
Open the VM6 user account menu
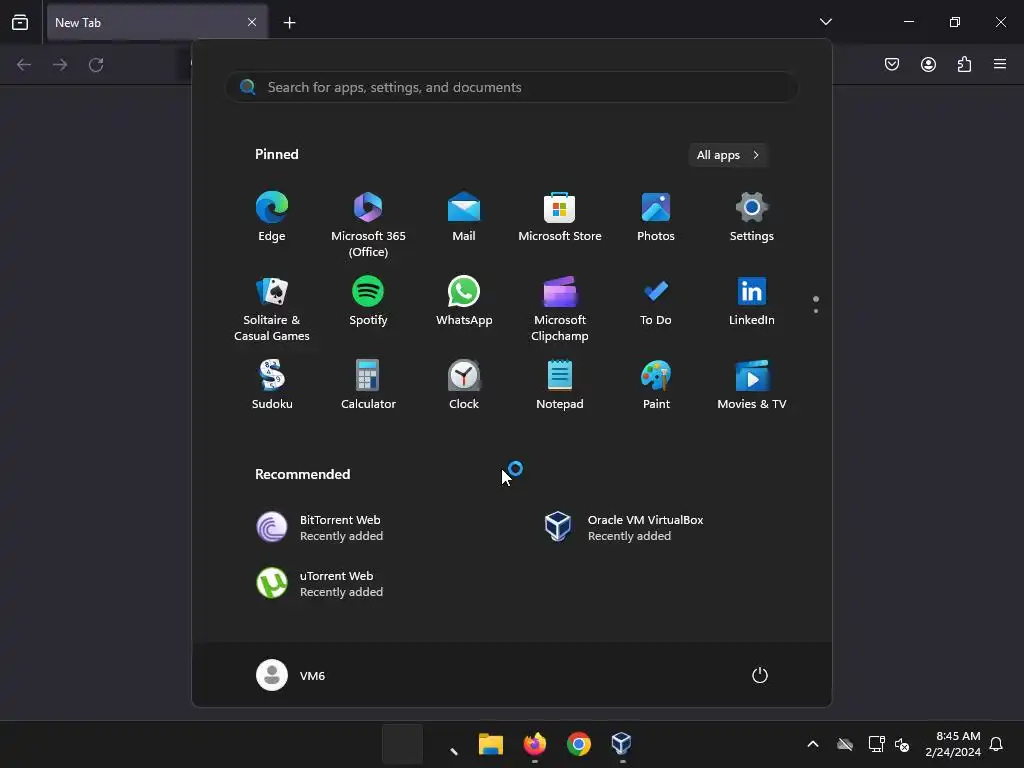click(x=291, y=675)
